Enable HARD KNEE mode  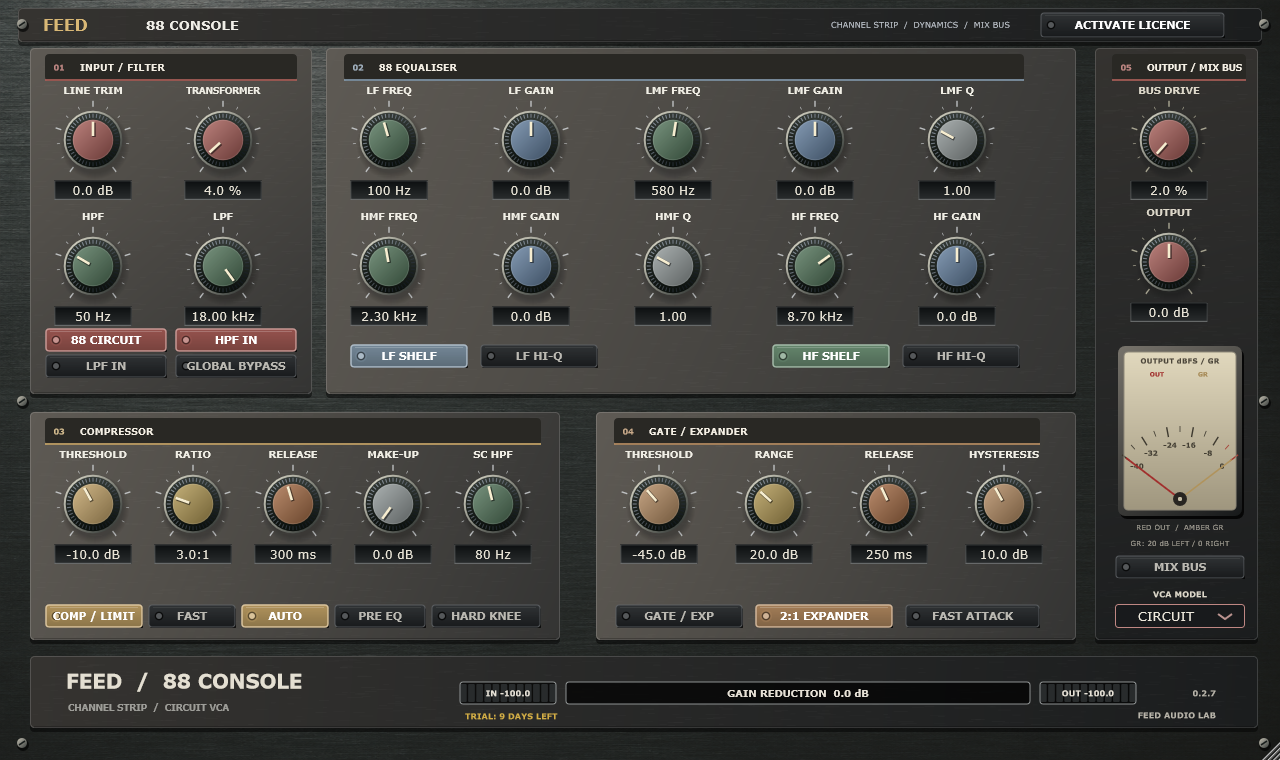(486, 616)
